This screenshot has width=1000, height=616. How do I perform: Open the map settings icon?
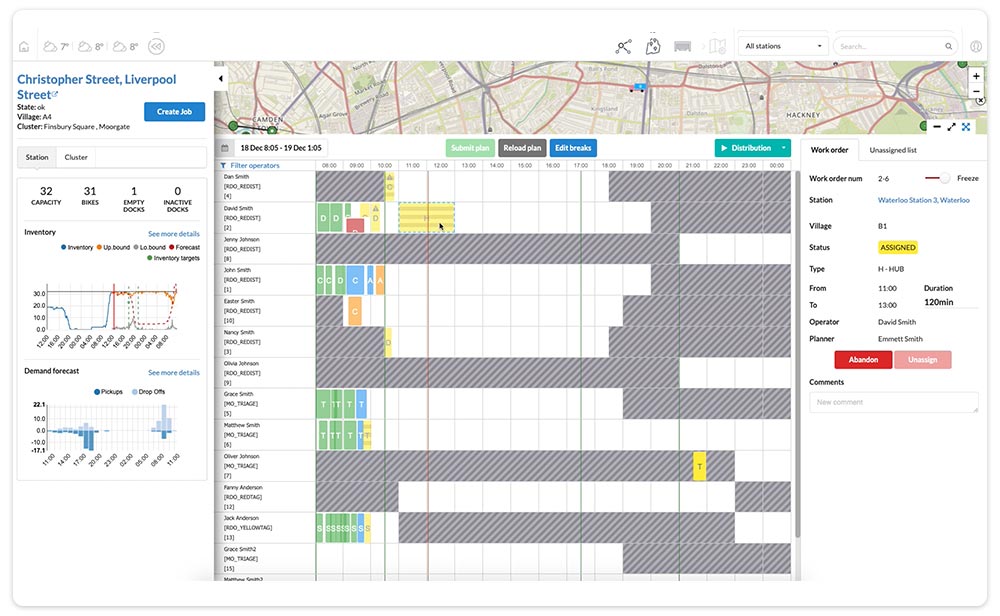(717, 47)
